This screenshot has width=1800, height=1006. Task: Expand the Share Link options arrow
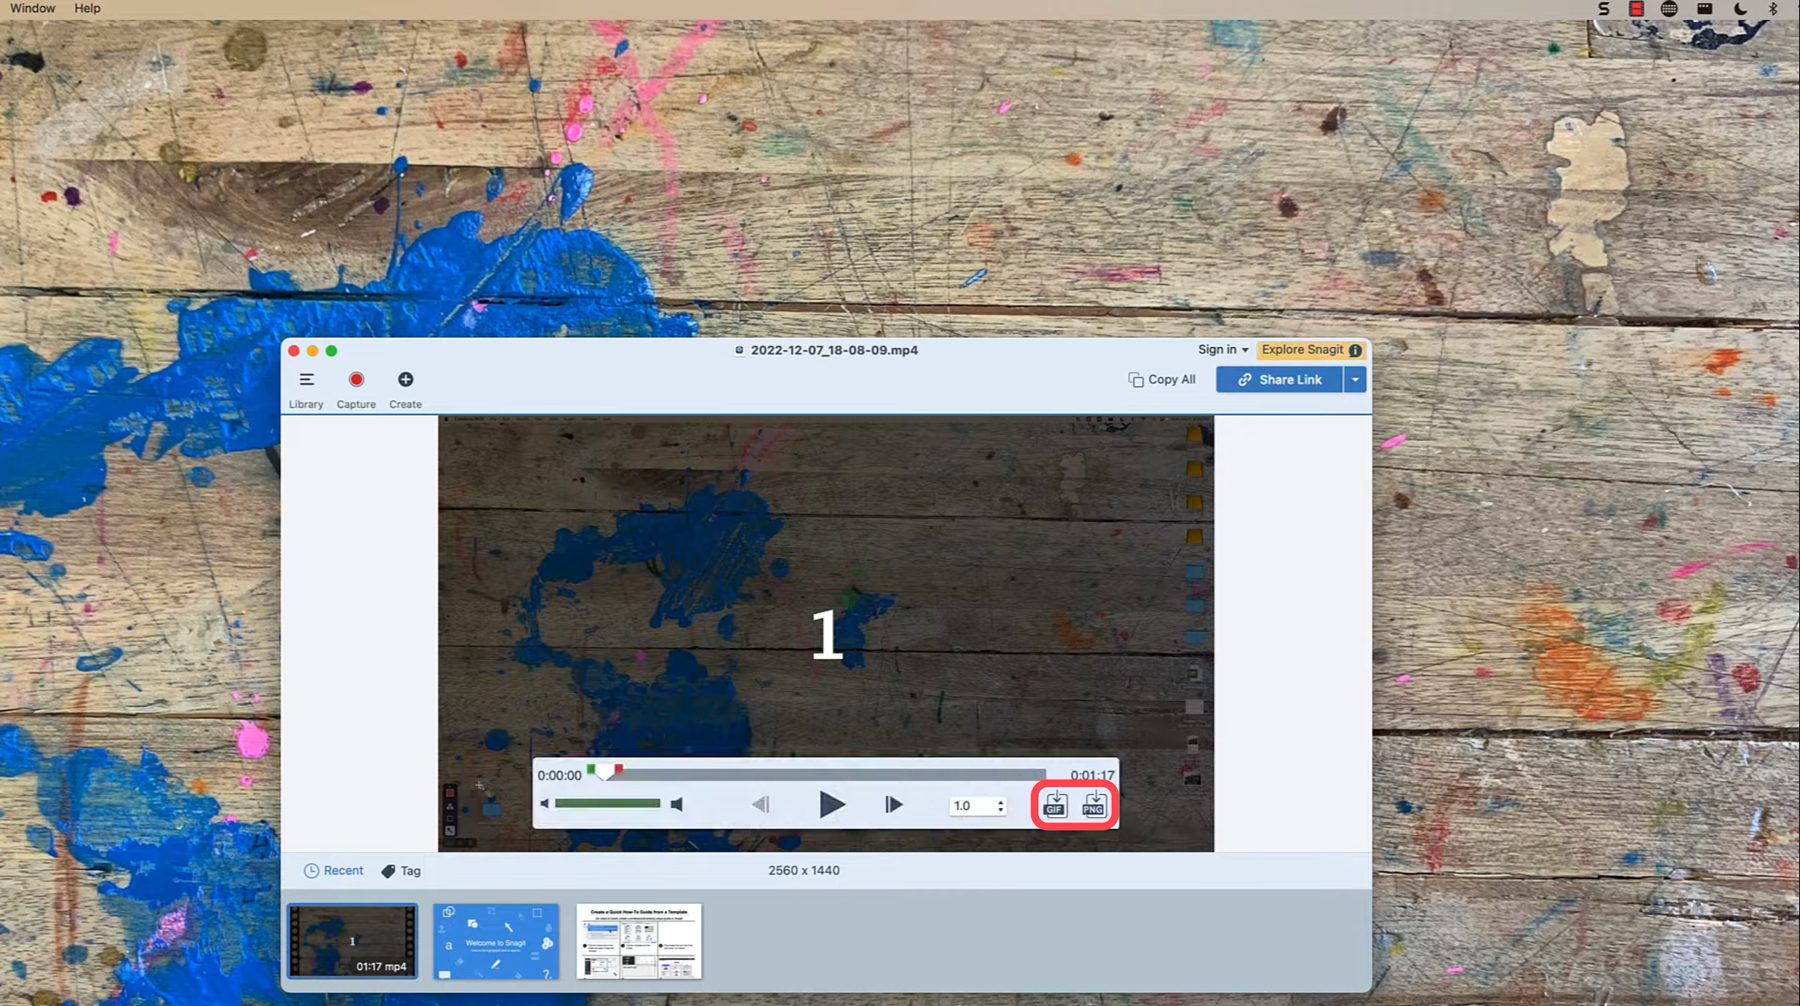click(1355, 379)
